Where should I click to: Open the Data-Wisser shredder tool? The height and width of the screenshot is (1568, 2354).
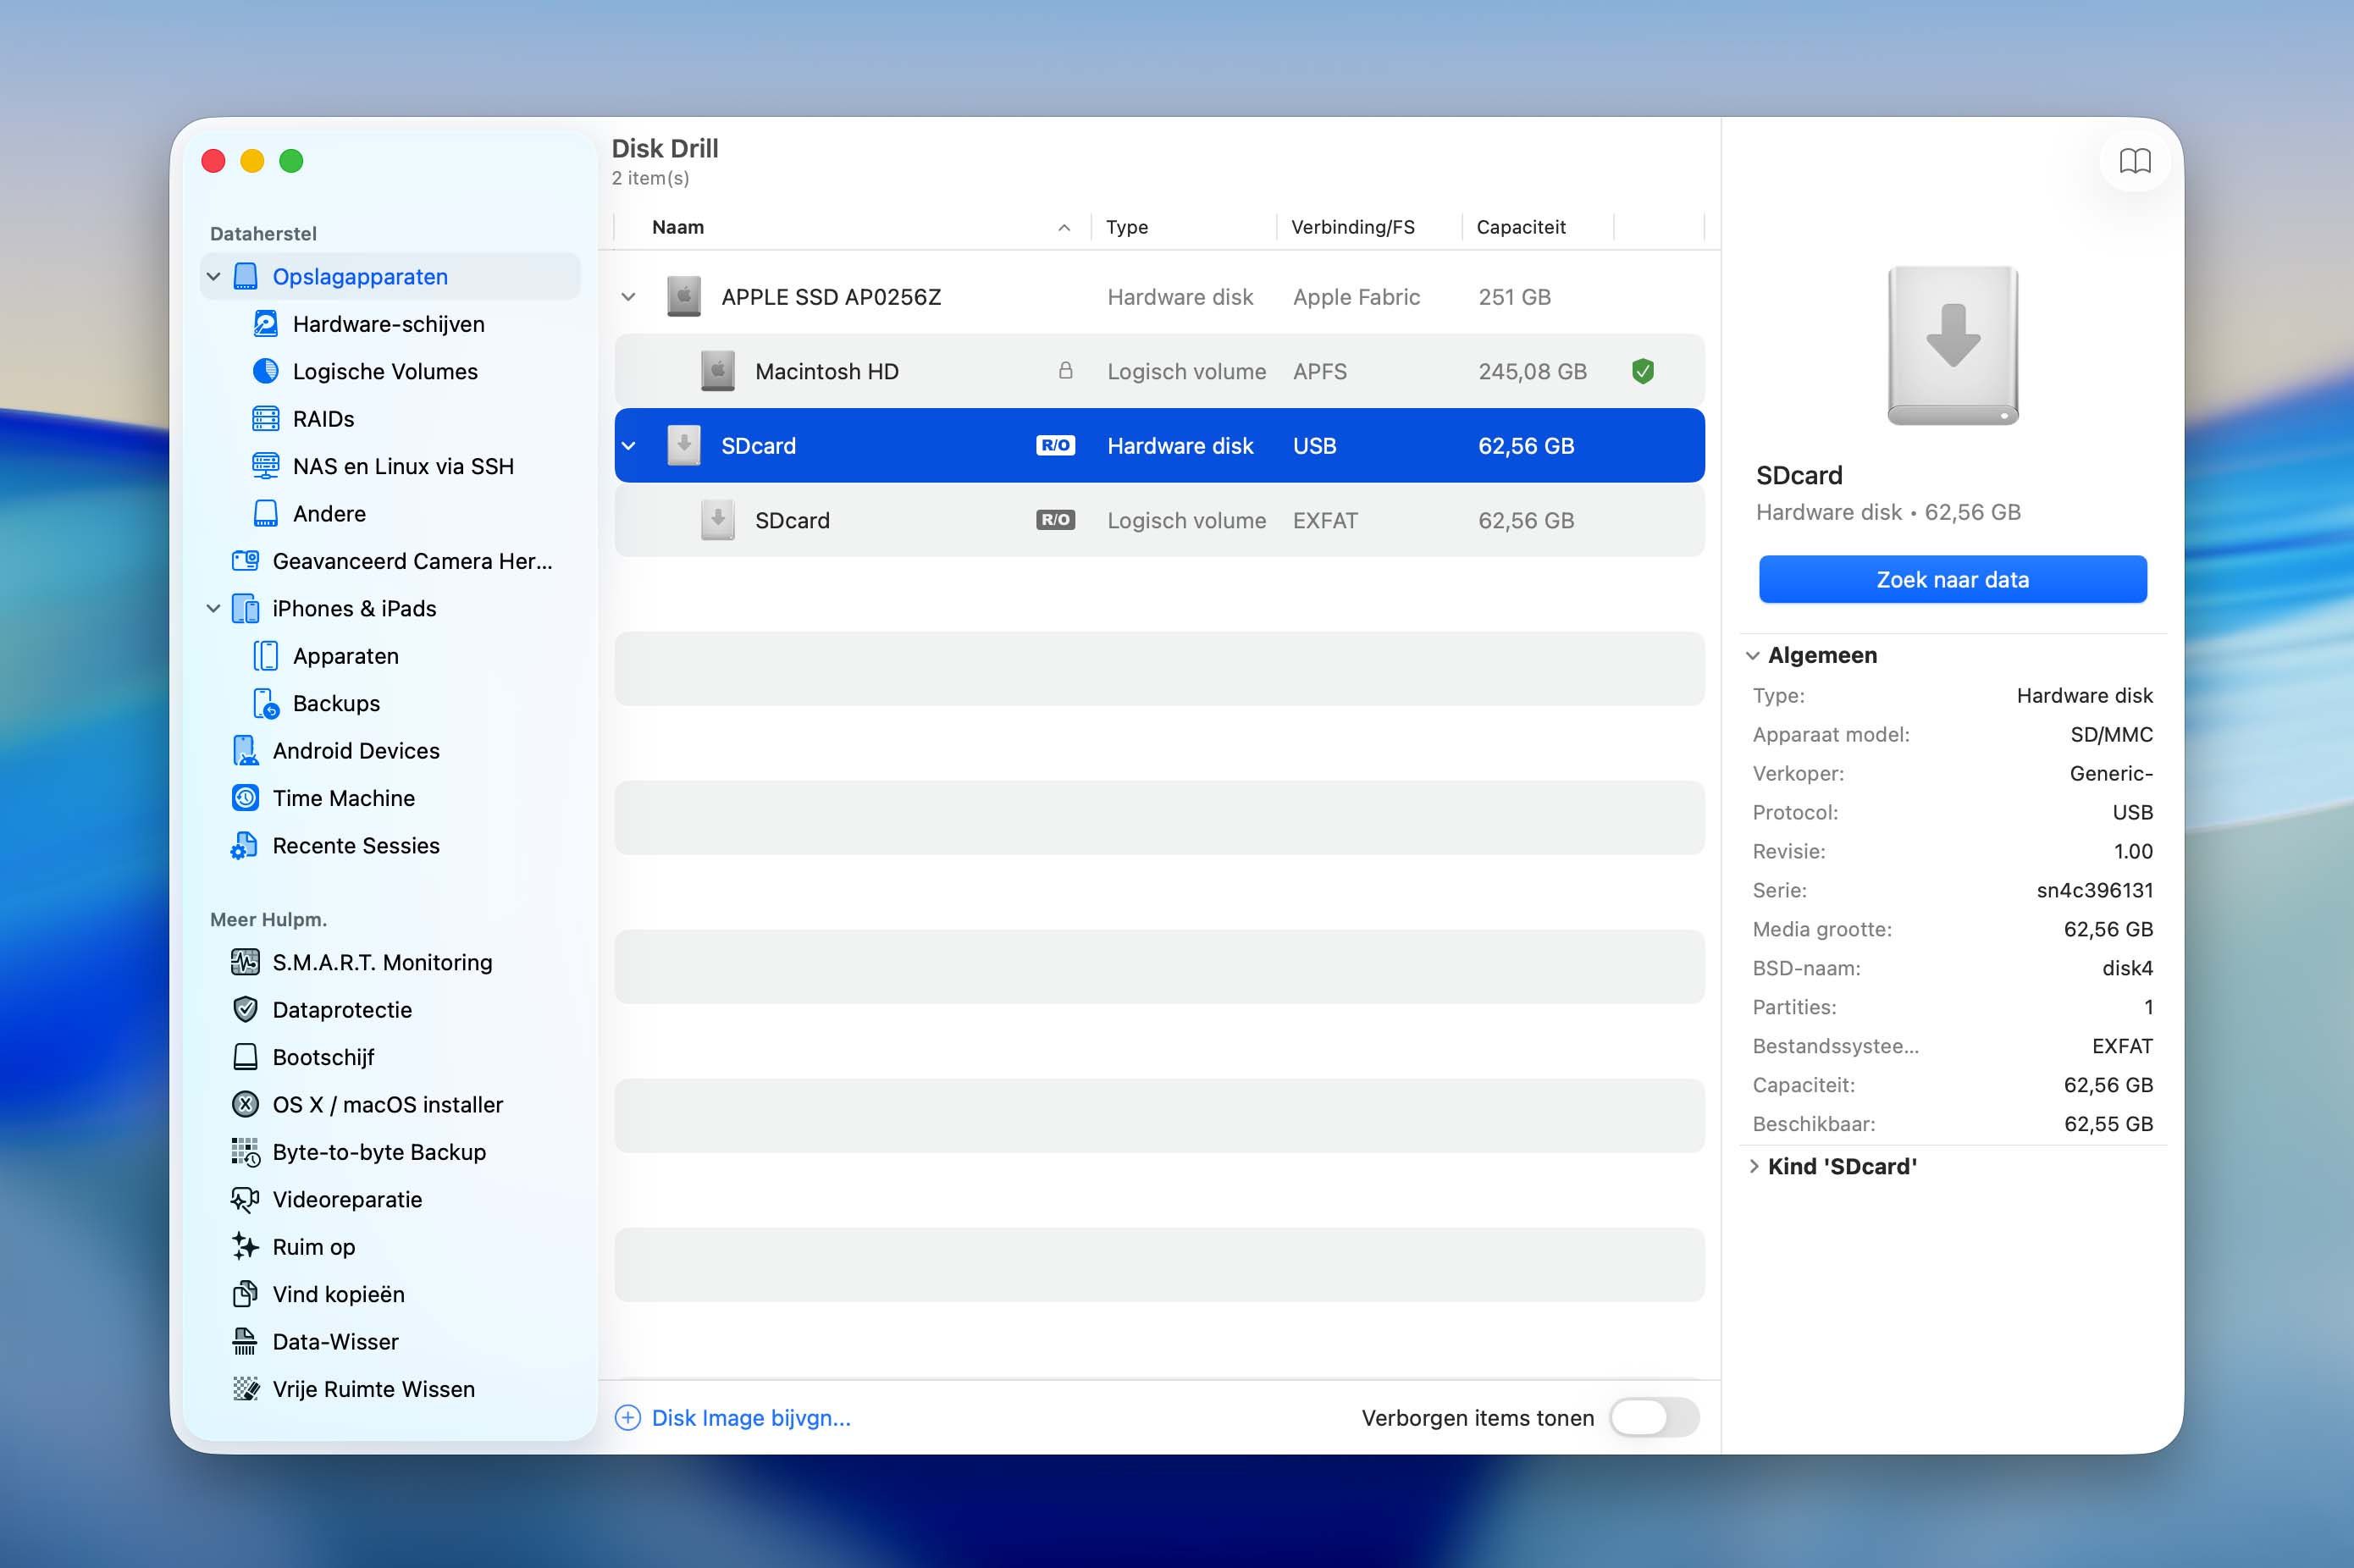(x=335, y=1342)
